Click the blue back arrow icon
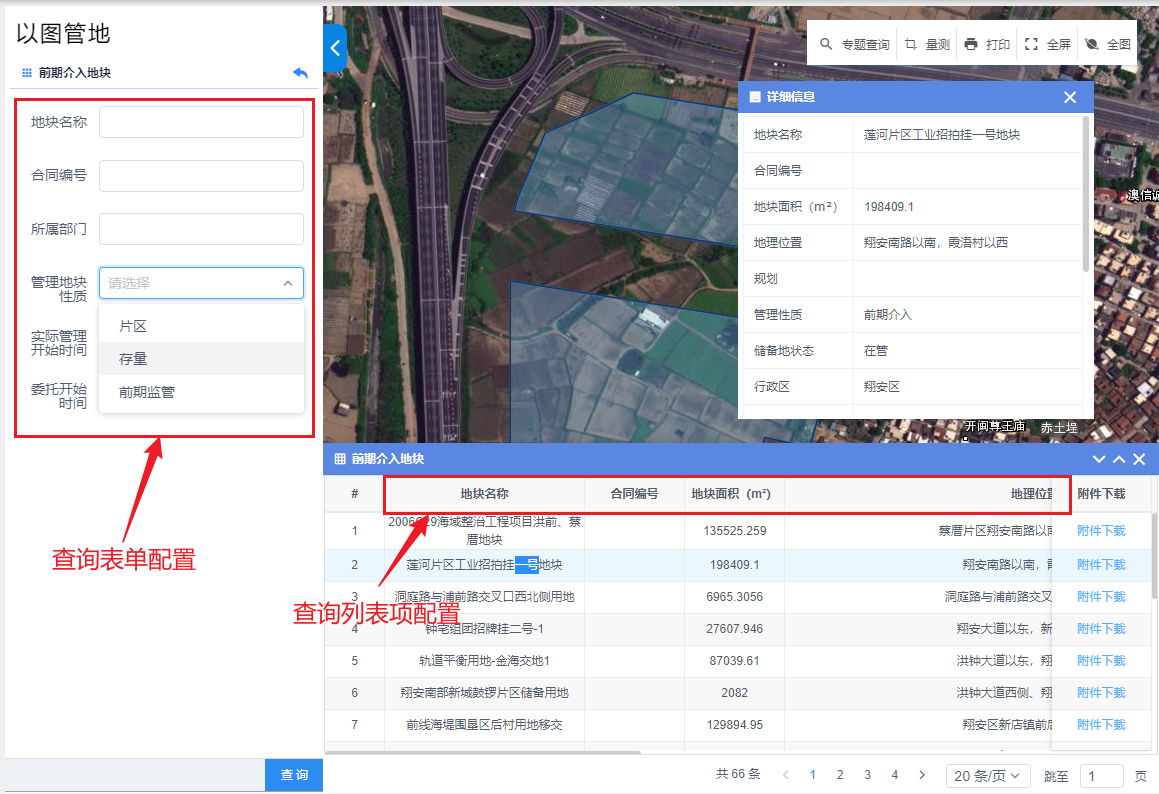The width and height of the screenshot is (1159, 794). point(300,73)
